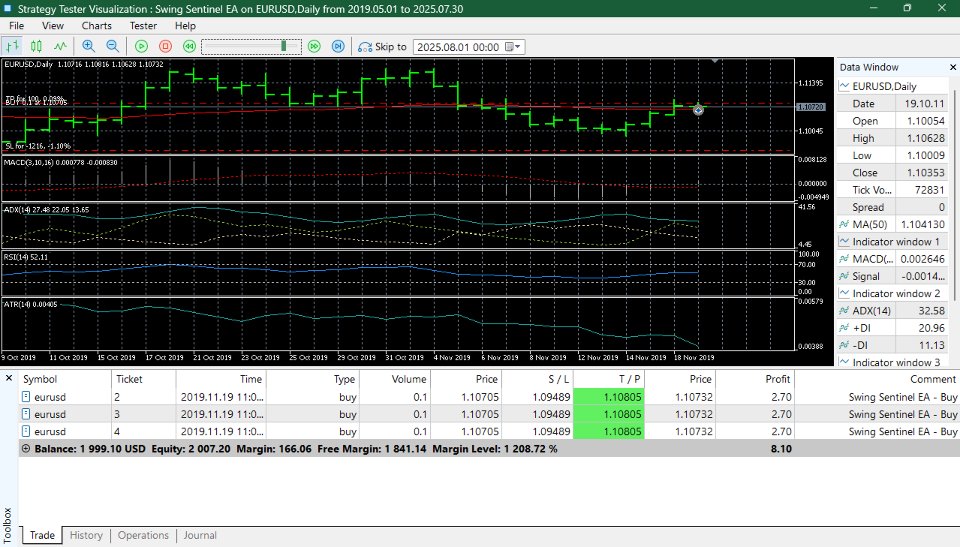Click the RSI(14) indicator label
This screenshot has height=547, width=960.
point(26,257)
